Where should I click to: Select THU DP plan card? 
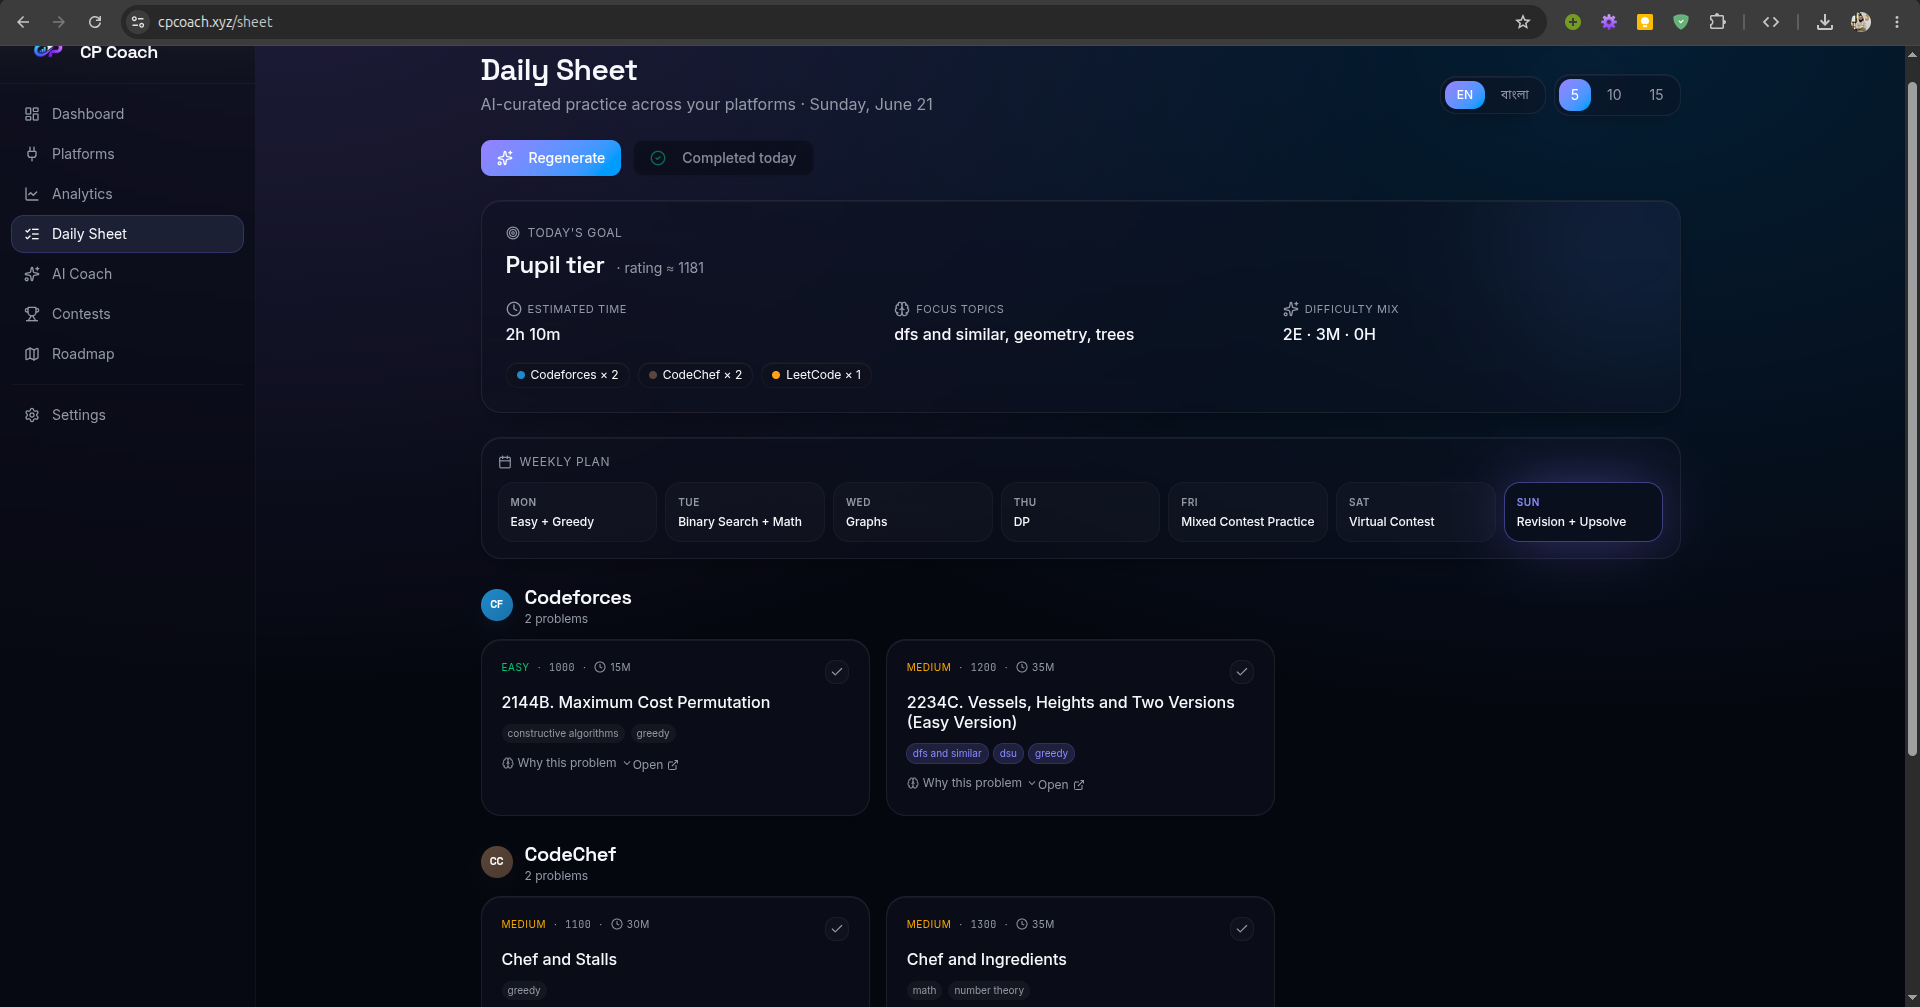tap(1080, 512)
